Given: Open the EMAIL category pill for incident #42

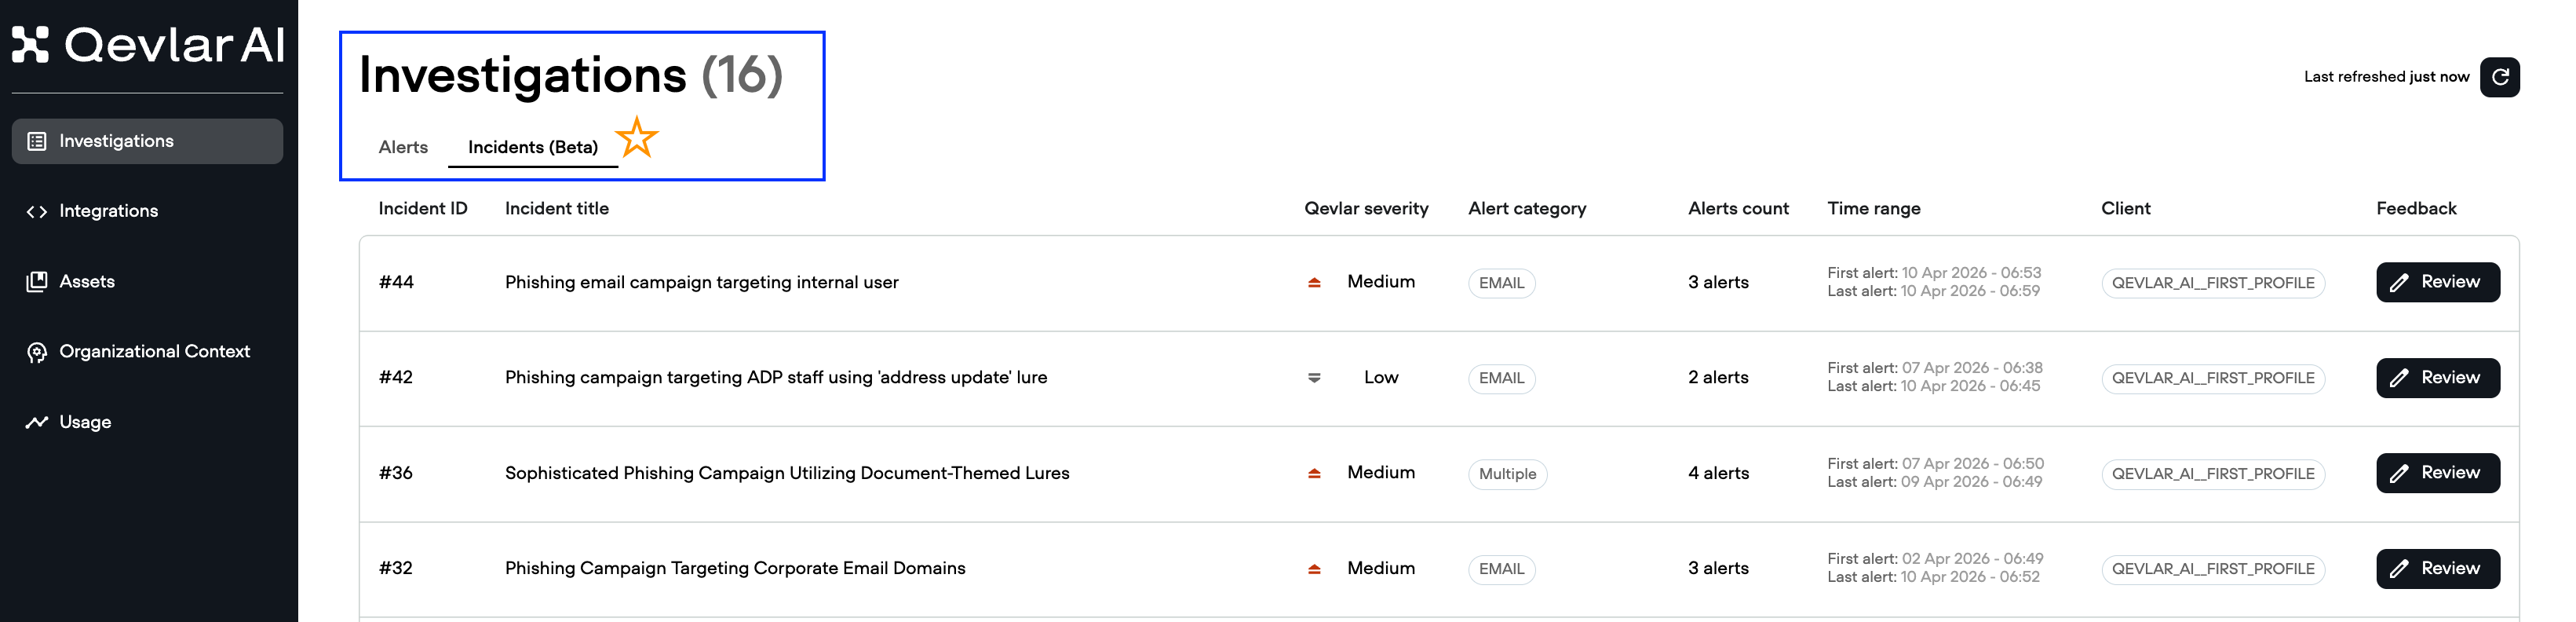Looking at the screenshot, I should (x=1501, y=378).
